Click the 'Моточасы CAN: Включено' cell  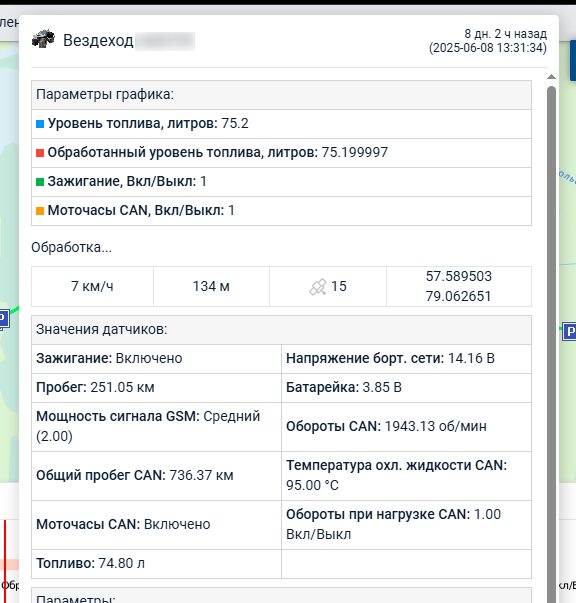(x=156, y=525)
